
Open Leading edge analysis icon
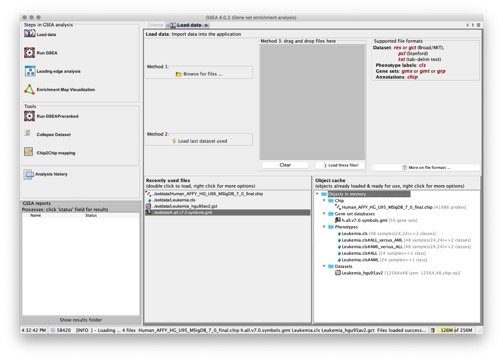[x=30, y=71]
